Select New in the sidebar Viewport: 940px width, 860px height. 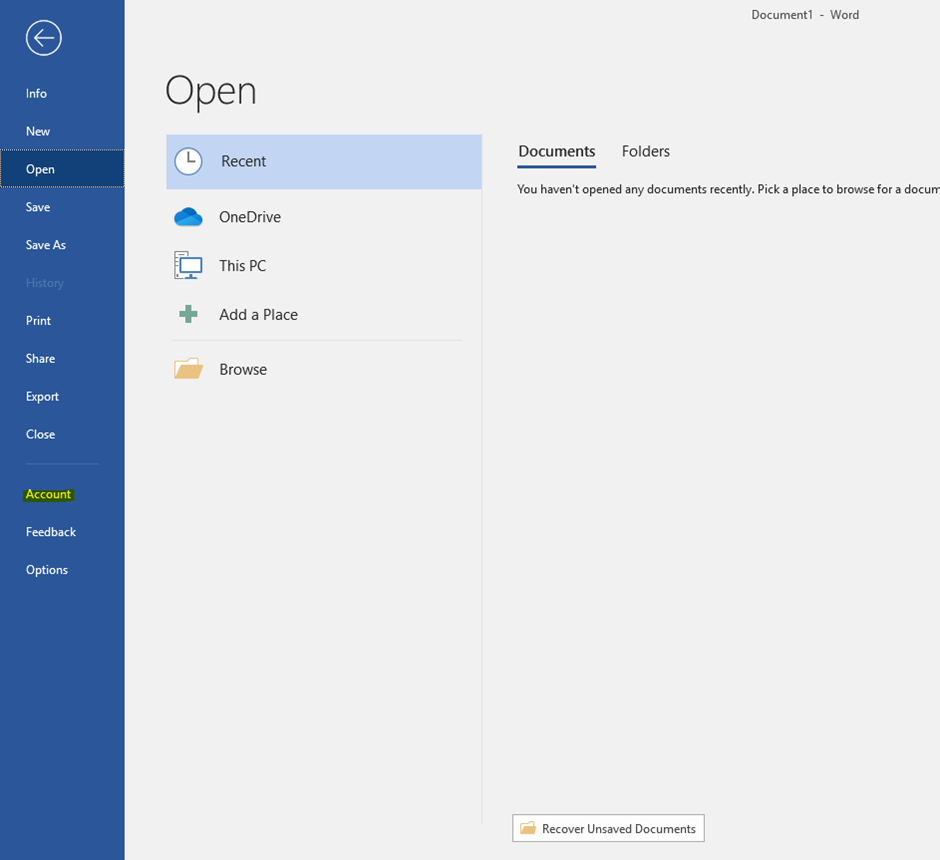[38, 131]
